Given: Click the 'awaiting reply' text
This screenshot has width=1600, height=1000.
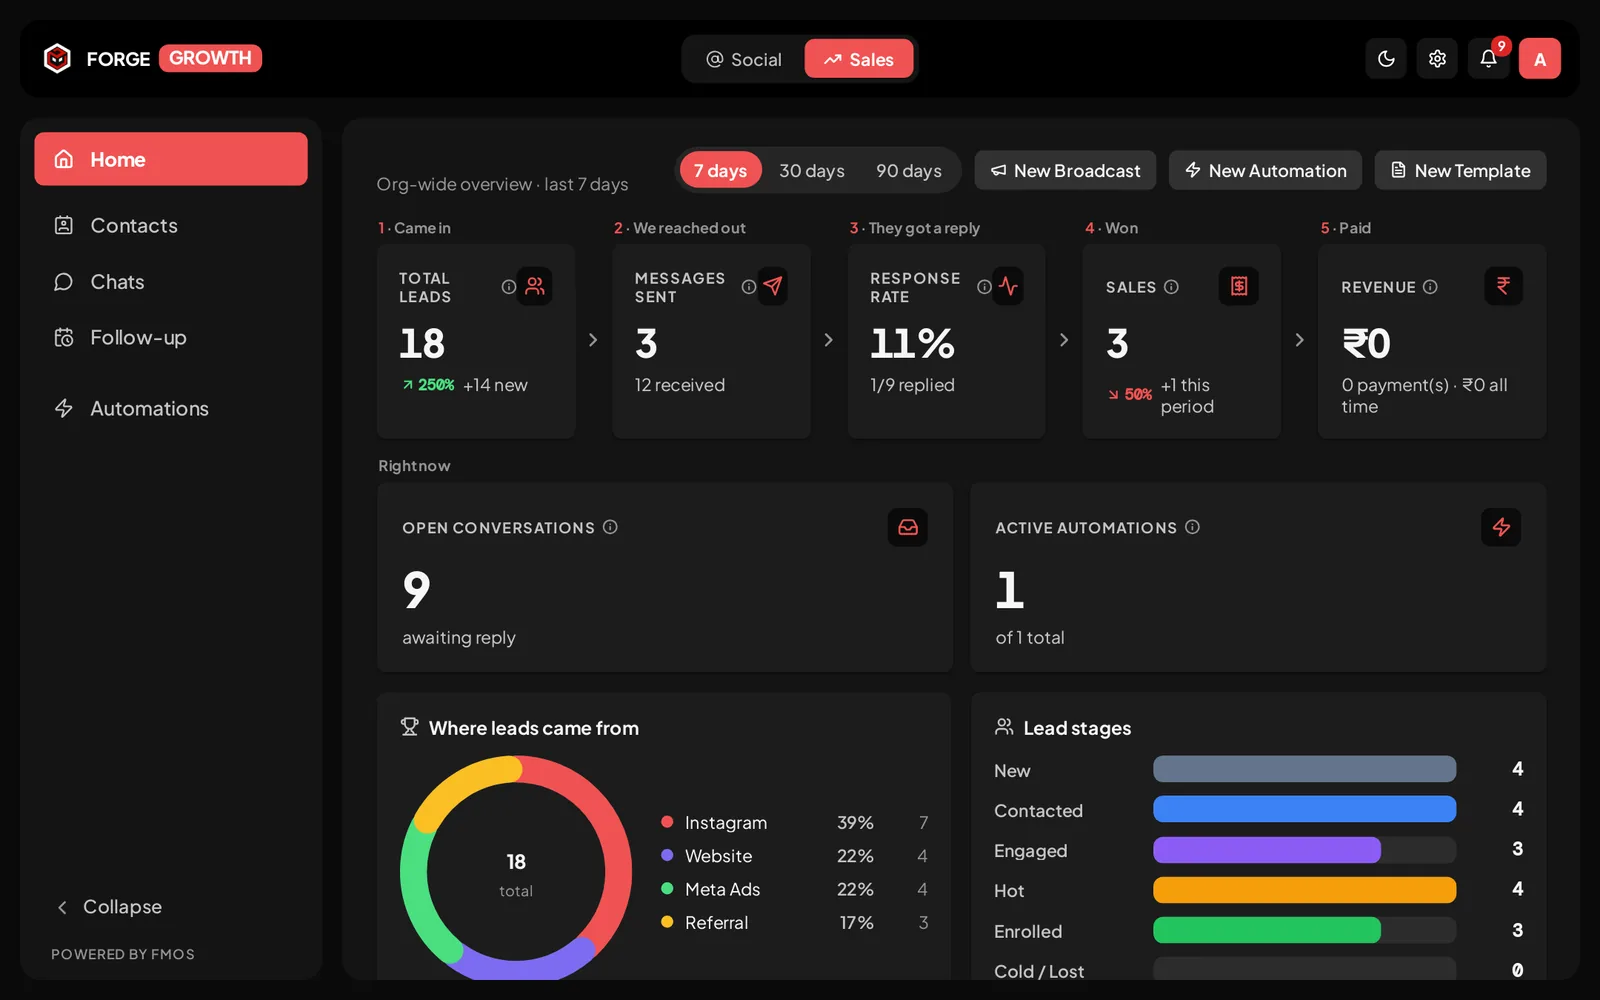Looking at the screenshot, I should [459, 638].
